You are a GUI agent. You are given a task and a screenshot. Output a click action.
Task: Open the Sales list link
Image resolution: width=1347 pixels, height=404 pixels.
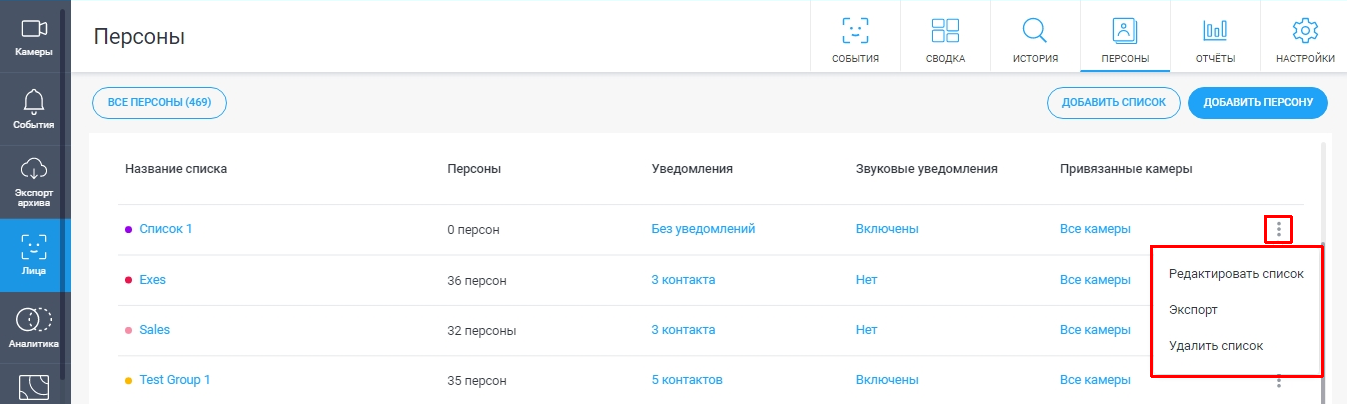[155, 330]
